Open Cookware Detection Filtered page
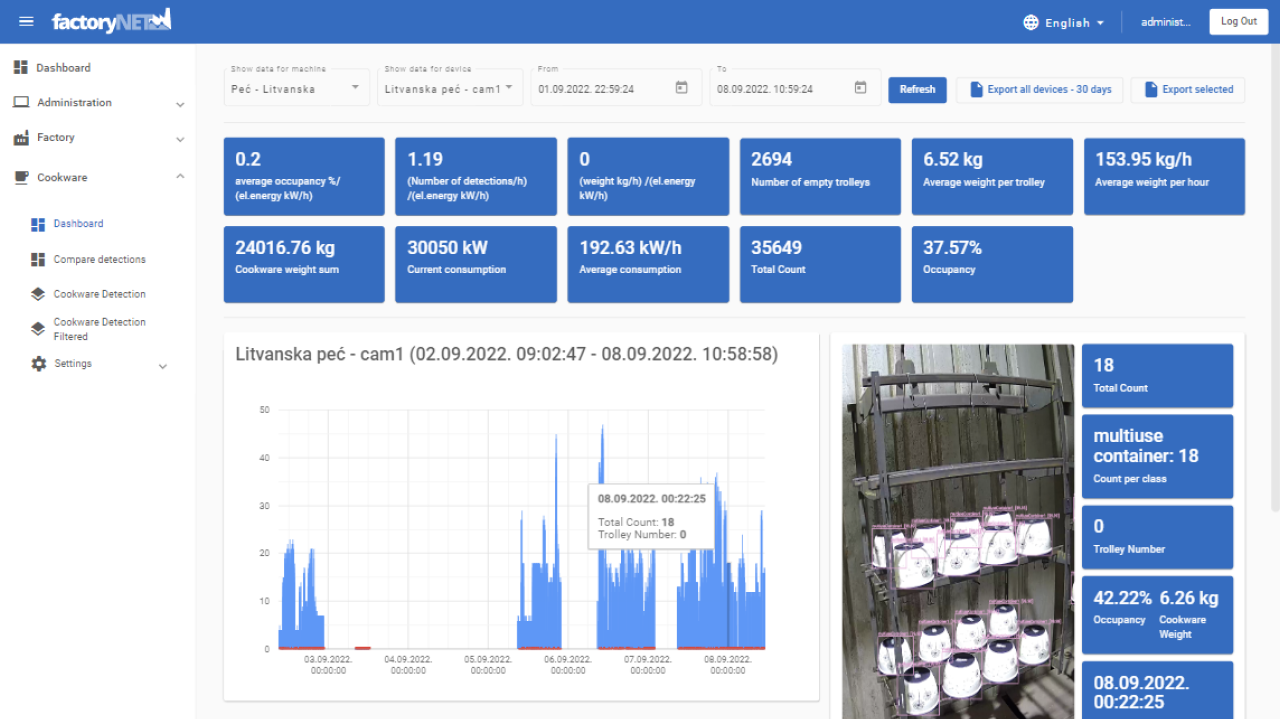This screenshot has width=1280, height=719. (98, 329)
